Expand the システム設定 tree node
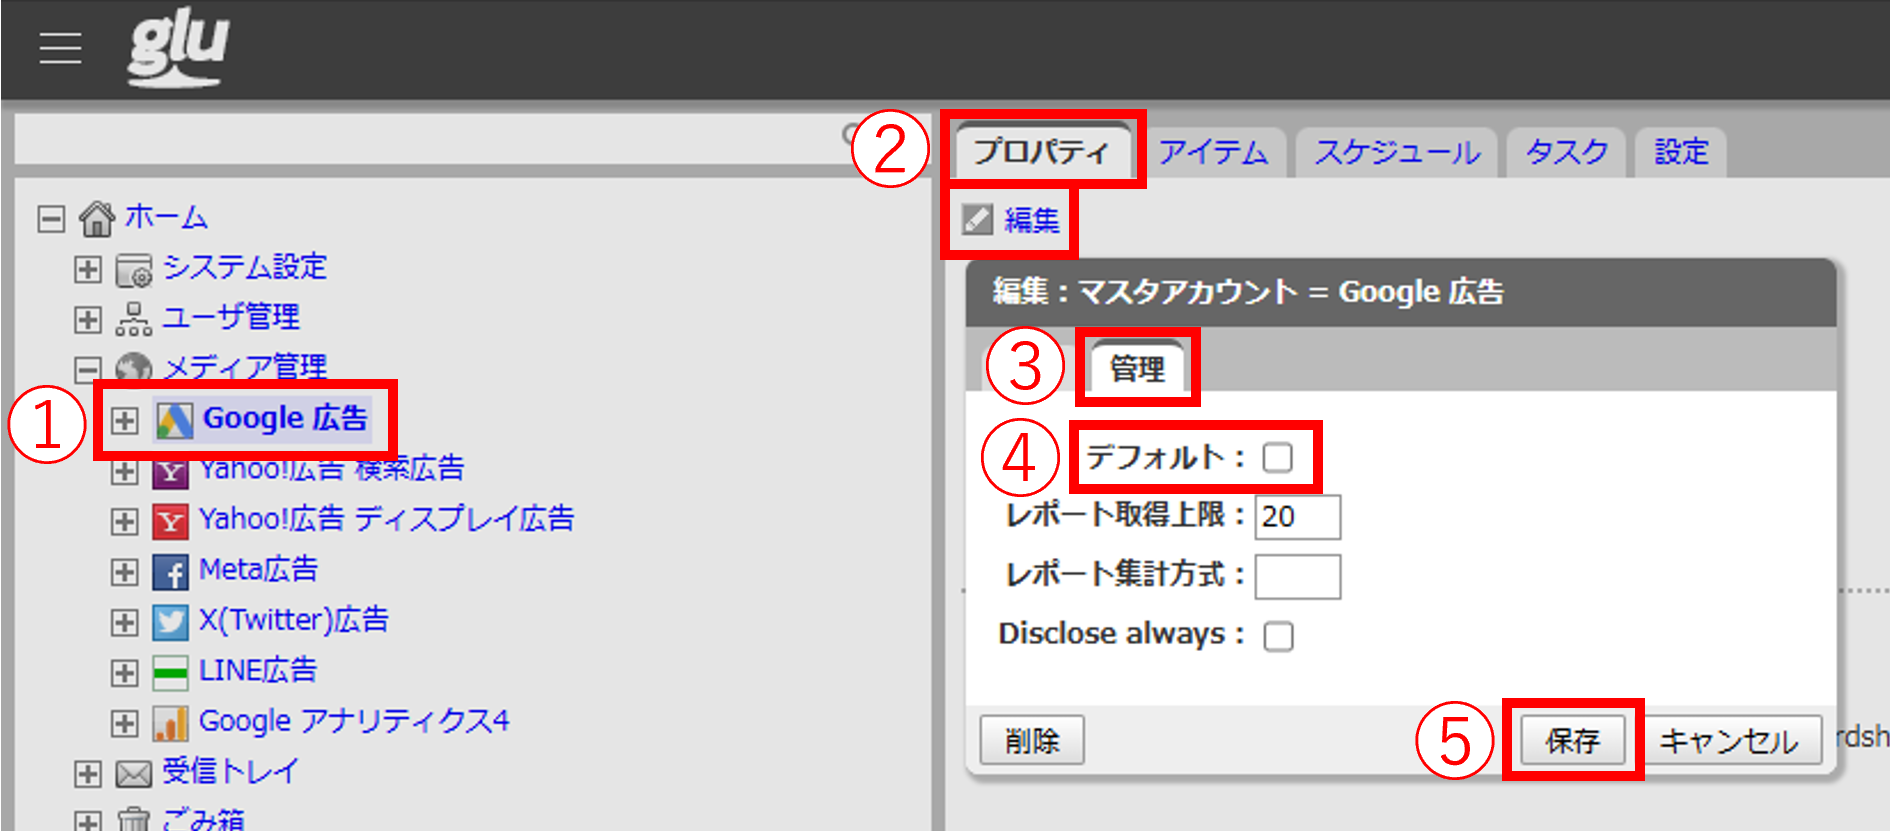The height and width of the screenshot is (833, 1890). [x=88, y=269]
